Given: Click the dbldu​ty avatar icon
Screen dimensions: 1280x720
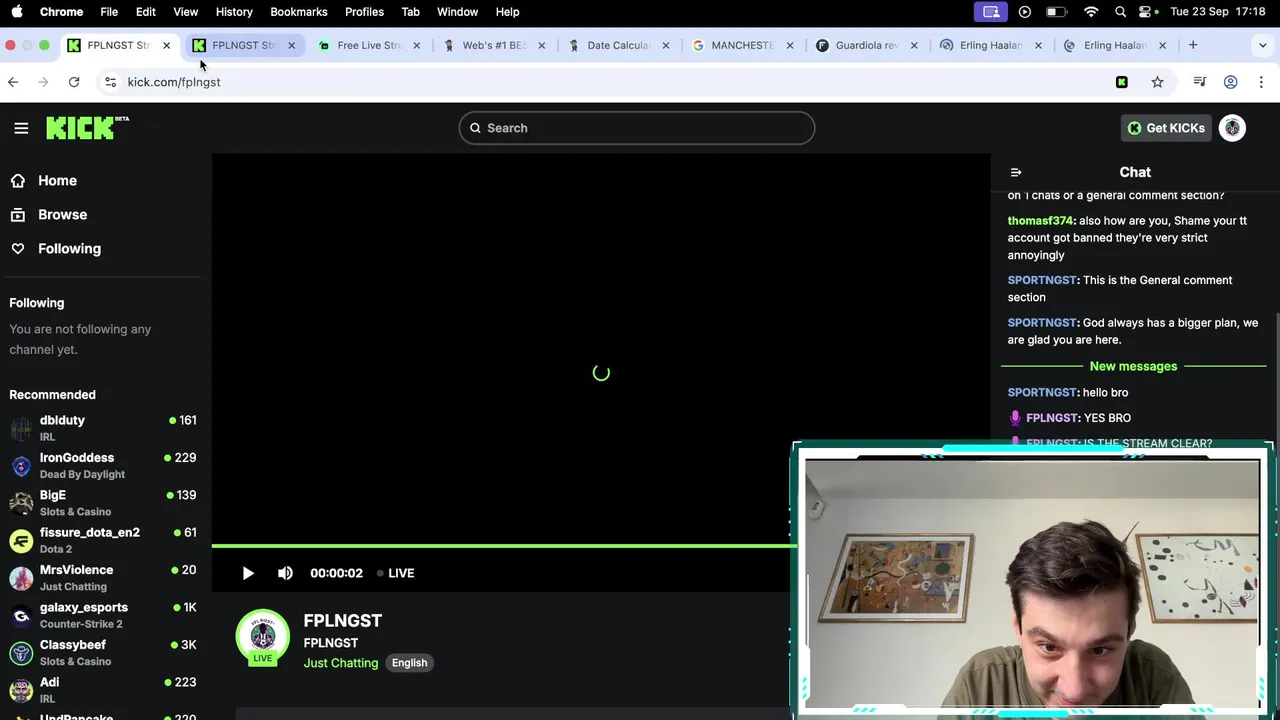Looking at the screenshot, I should pos(21,428).
